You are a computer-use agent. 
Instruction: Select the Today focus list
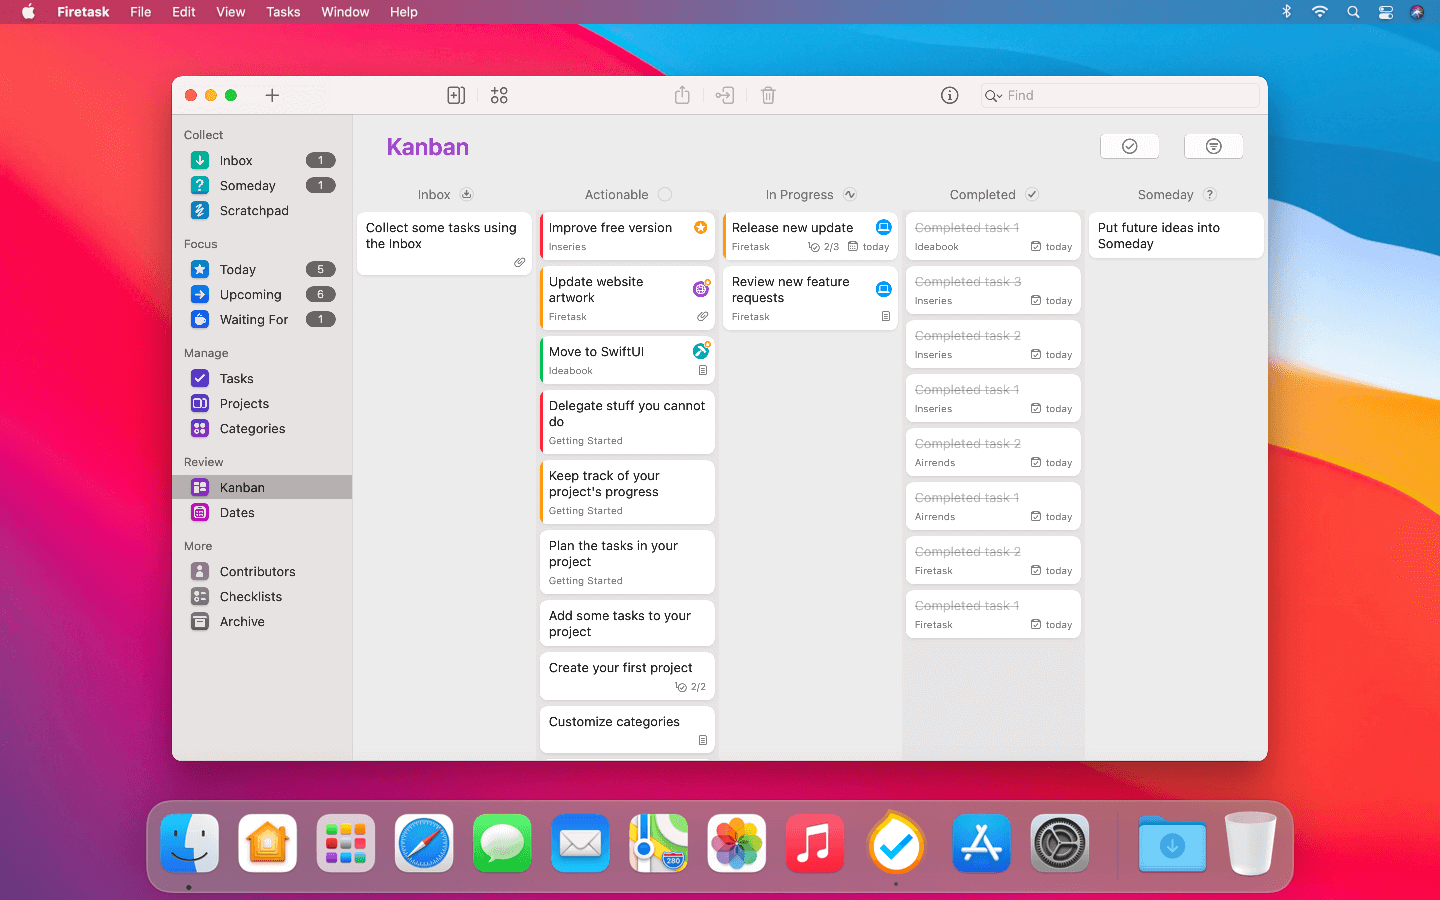(238, 269)
